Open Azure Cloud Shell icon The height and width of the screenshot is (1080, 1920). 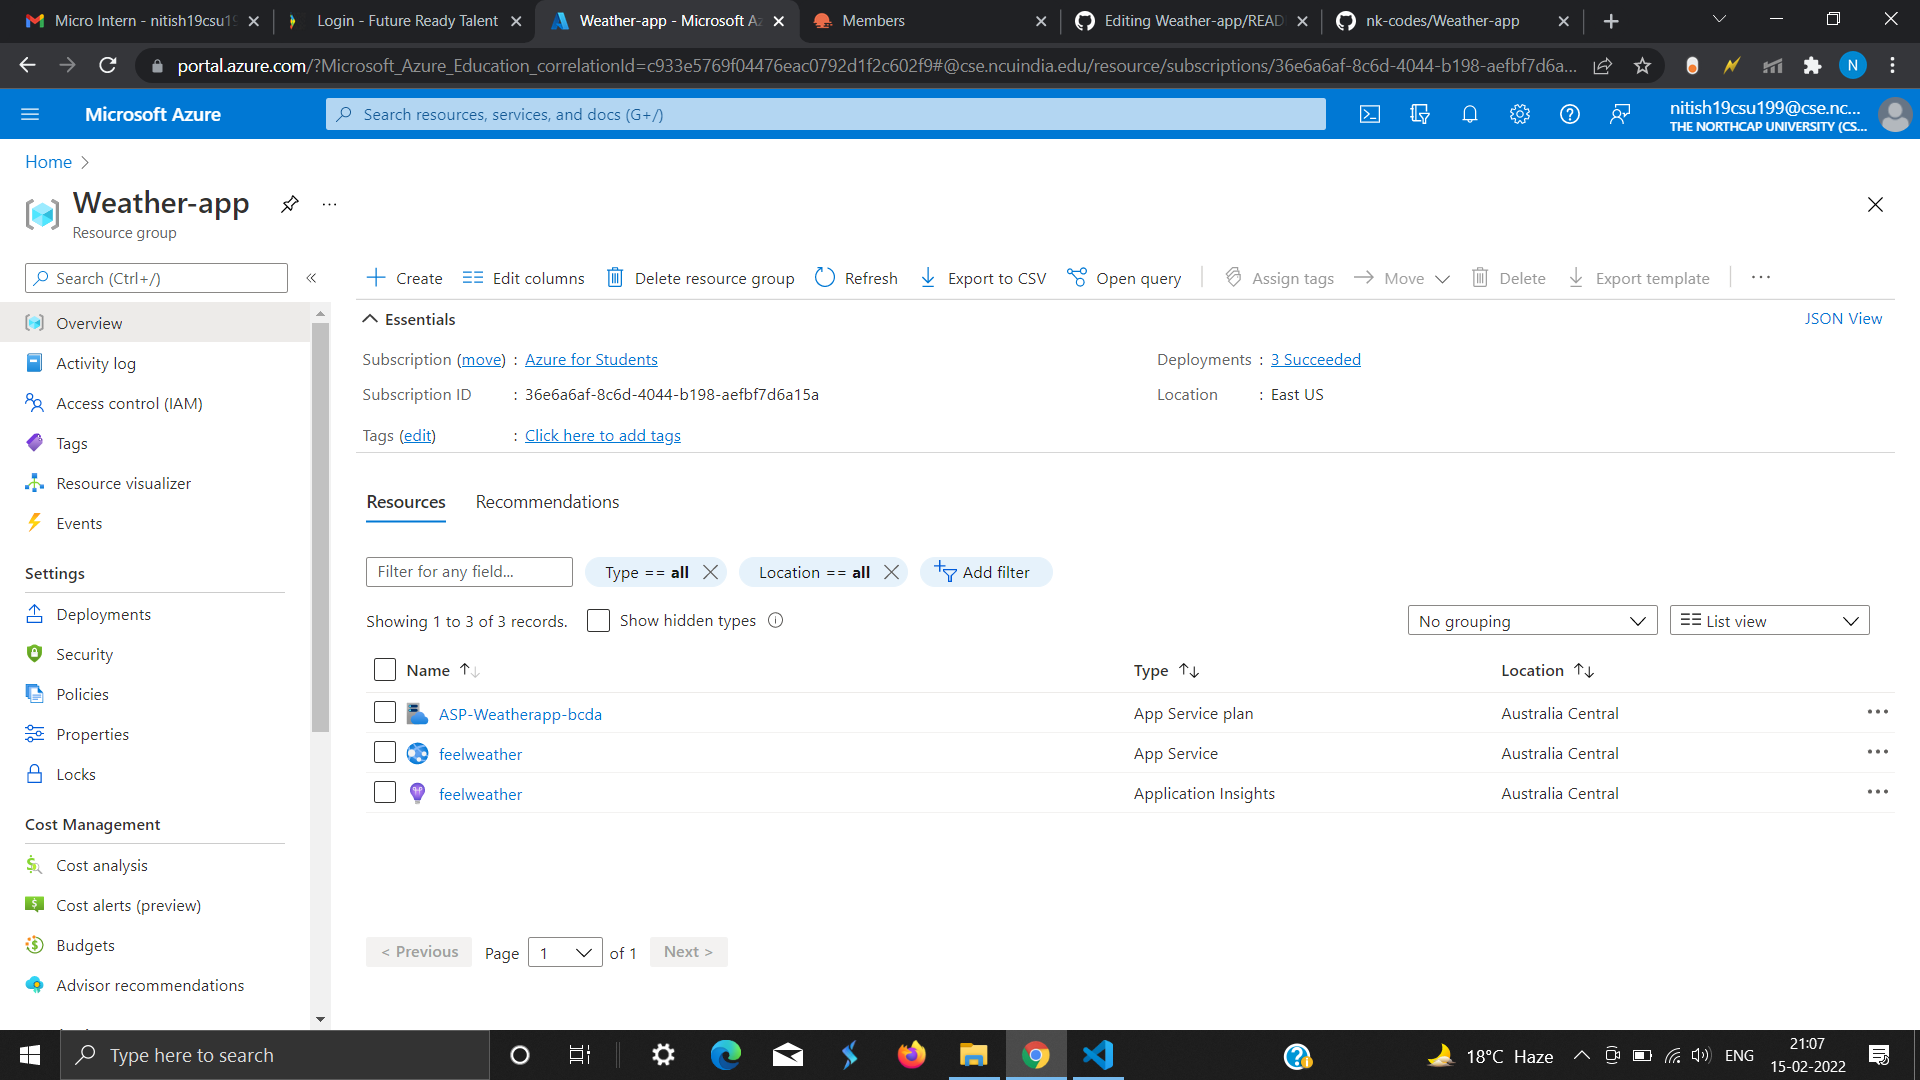click(1370, 115)
